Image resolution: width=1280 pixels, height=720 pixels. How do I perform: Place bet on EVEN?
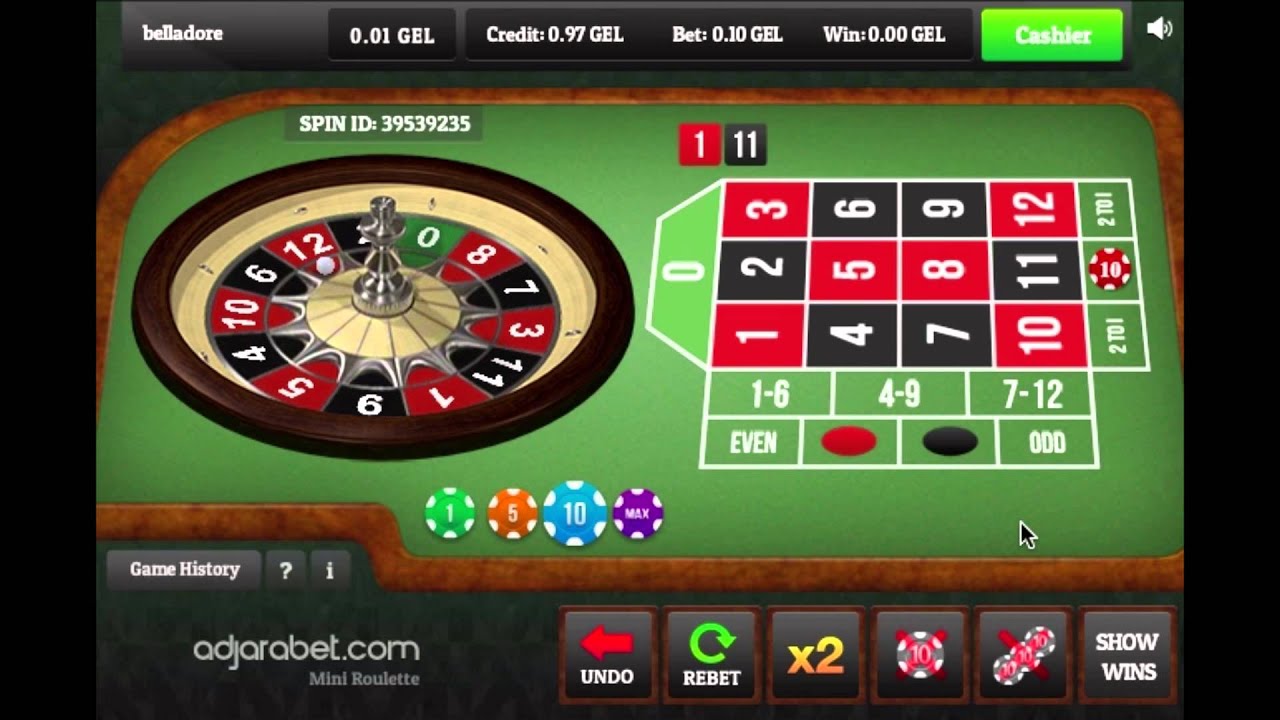[x=753, y=442]
